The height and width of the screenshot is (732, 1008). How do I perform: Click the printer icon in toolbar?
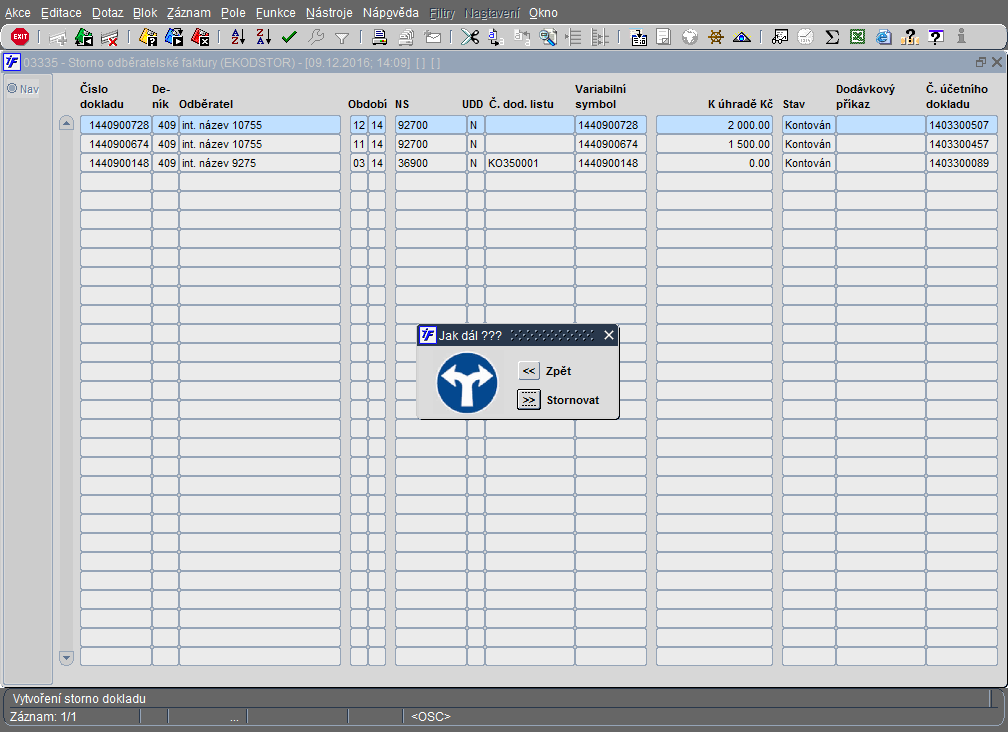point(380,37)
